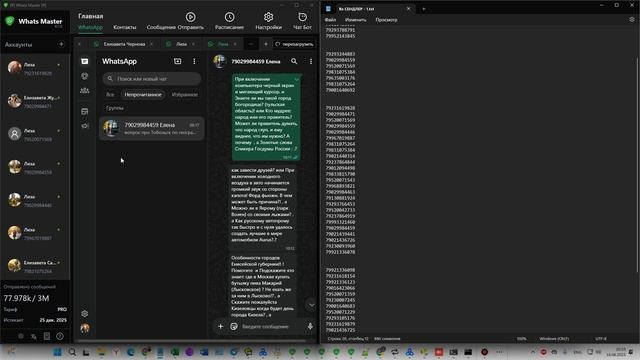Open Изменить menu in Notepad
The width and height of the screenshot is (640, 360).
coord(356,20)
